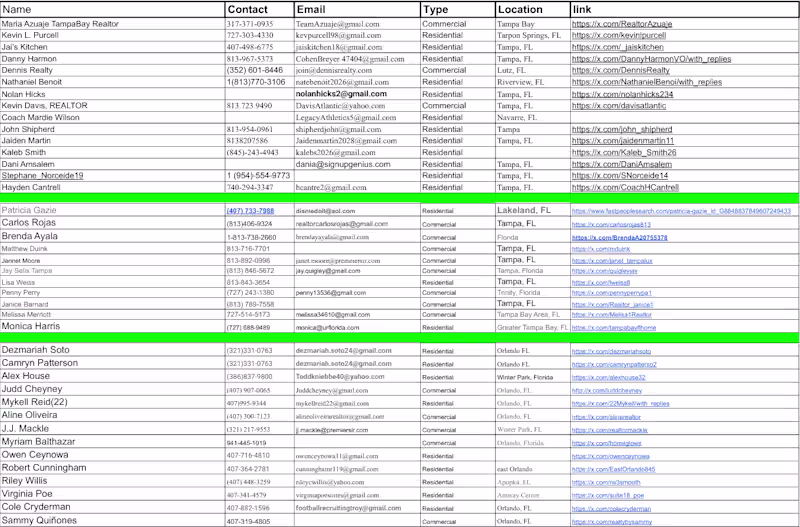Open the x.com/DaniAmsalem link
800x527 pixels.
pos(622,164)
